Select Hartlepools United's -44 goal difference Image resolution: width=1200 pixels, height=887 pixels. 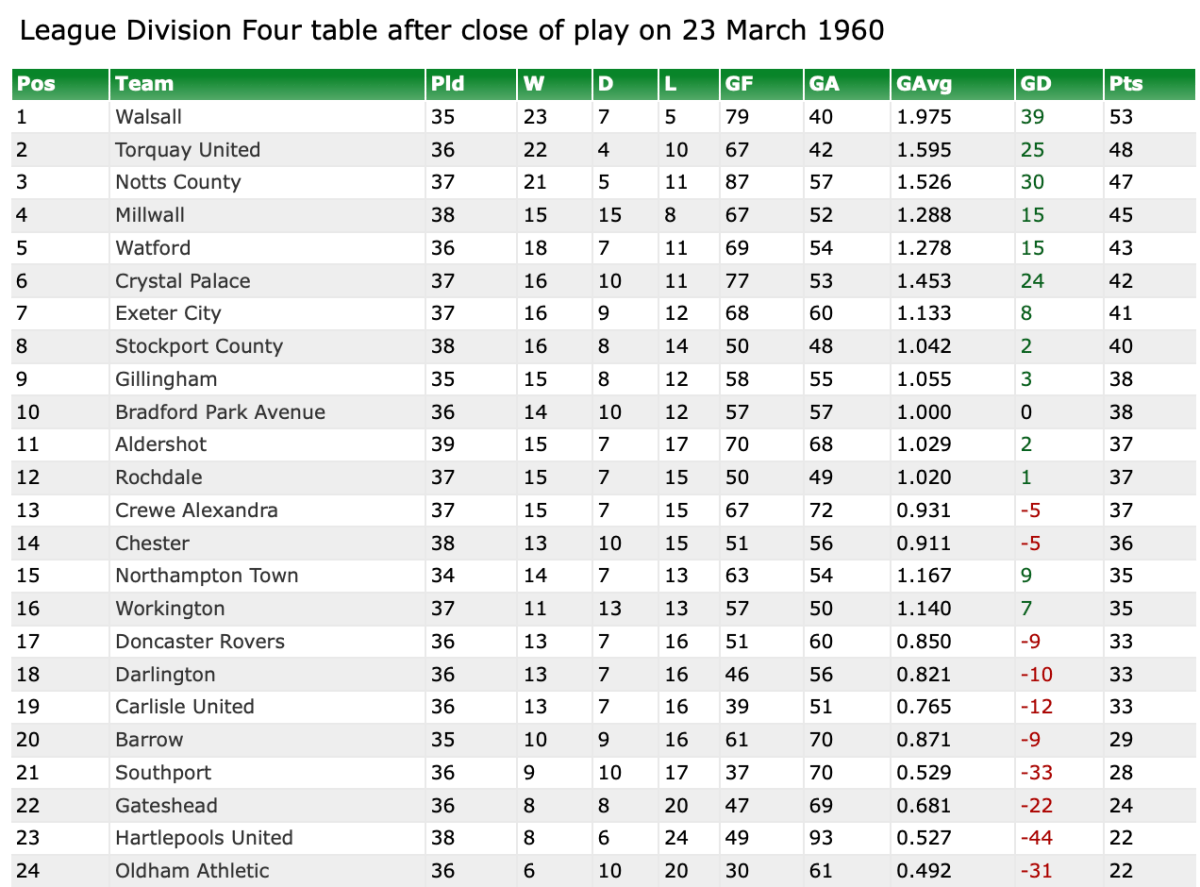(1035, 838)
